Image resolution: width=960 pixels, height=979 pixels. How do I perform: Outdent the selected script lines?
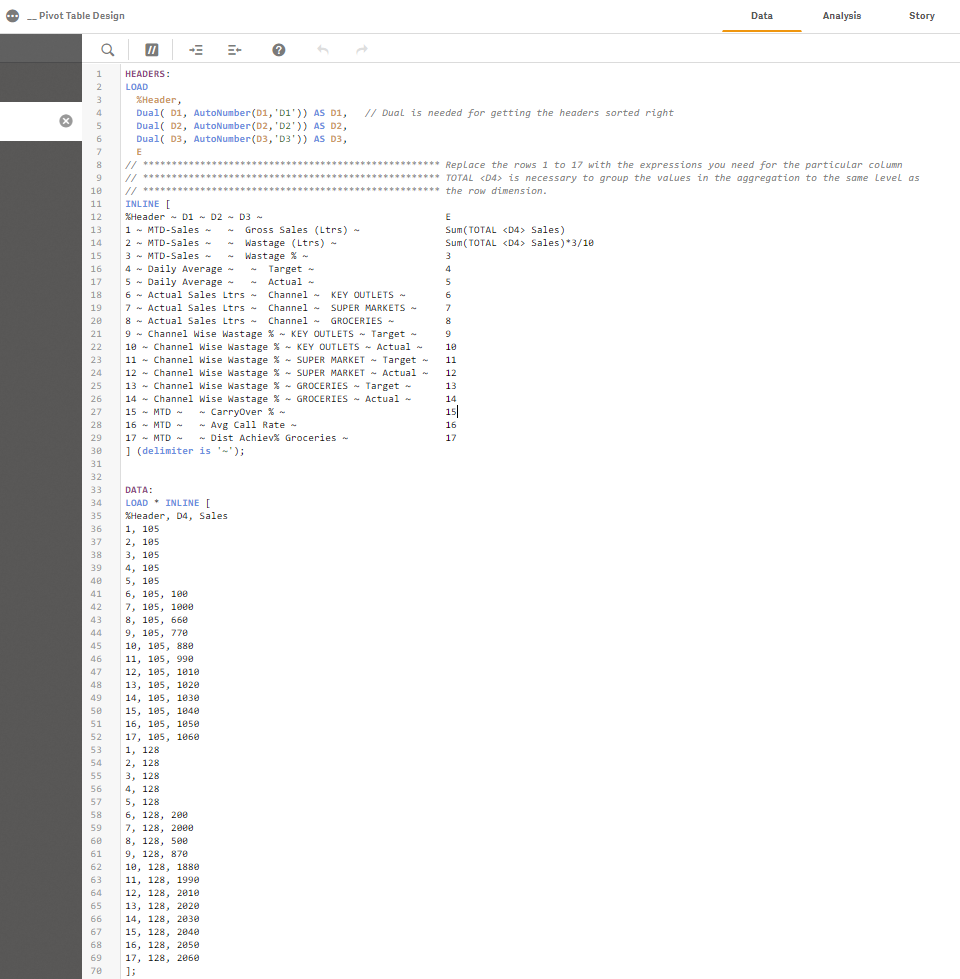[234, 49]
